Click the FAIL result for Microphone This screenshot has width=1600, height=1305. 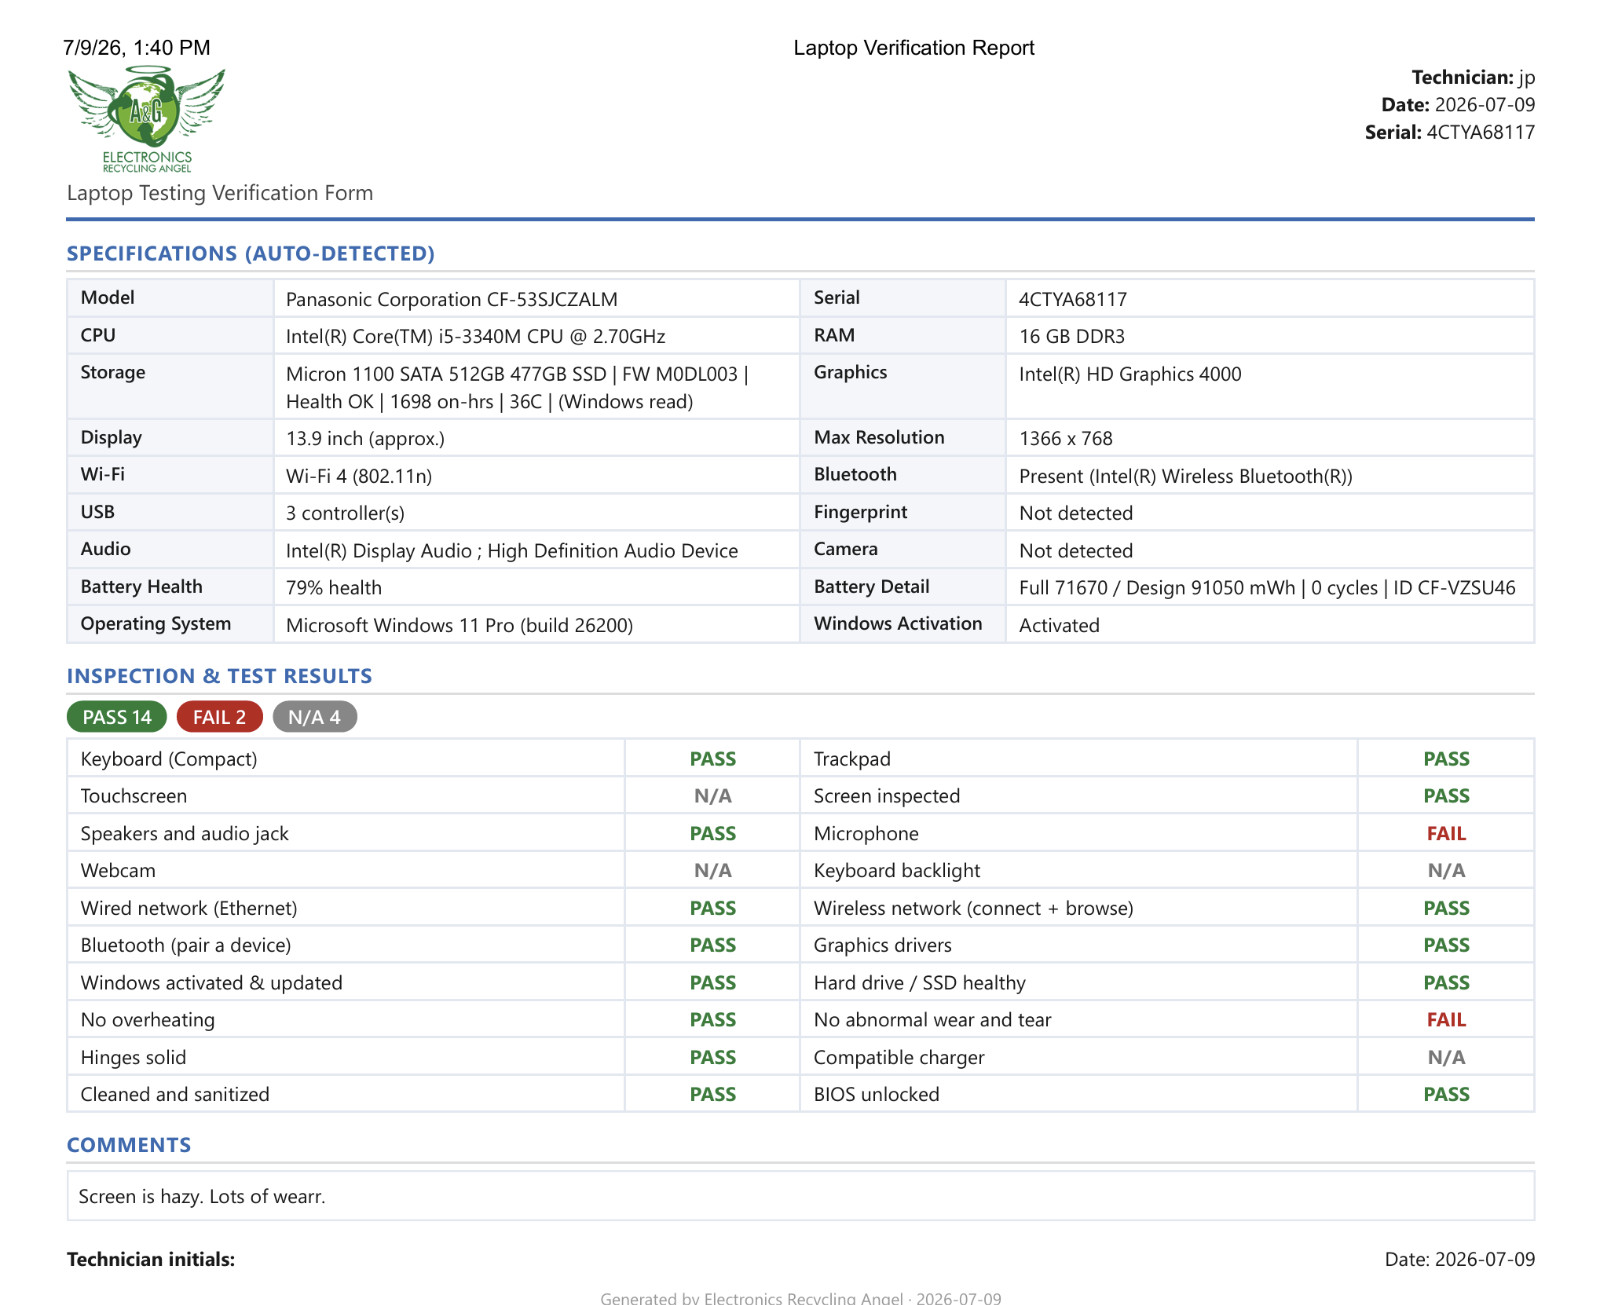click(x=1446, y=833)
